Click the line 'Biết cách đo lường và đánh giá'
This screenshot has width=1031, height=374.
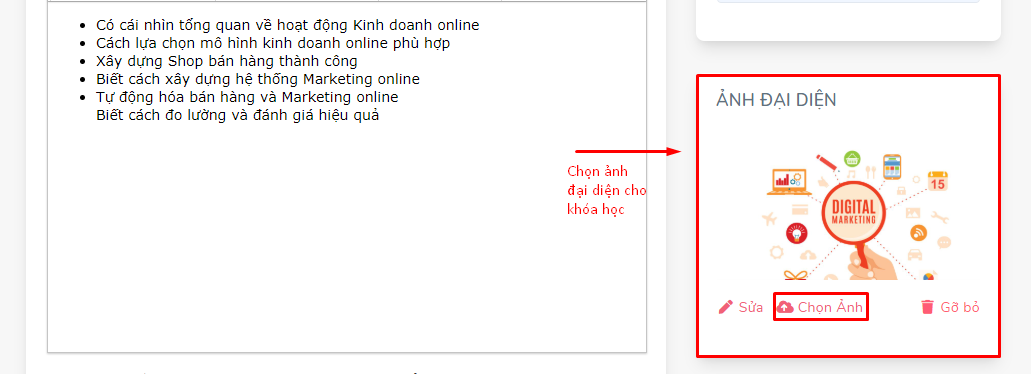[x=237, y=115]
